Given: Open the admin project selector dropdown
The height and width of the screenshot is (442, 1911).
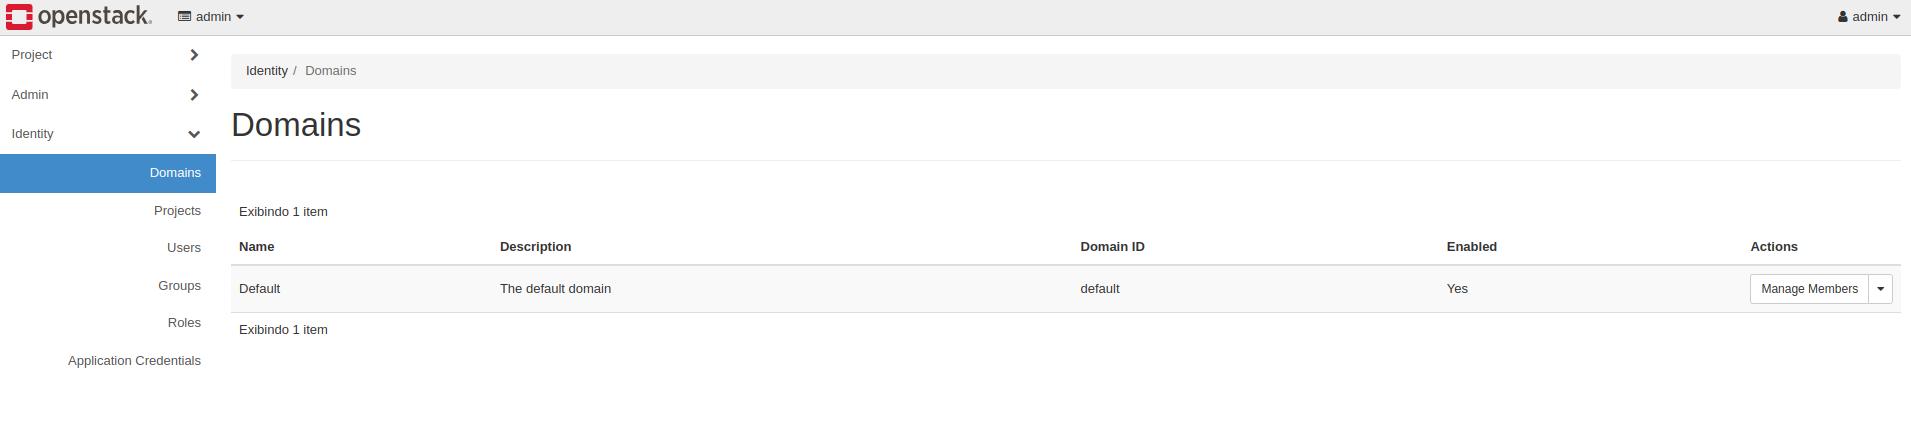Looking at the screenshot, I should click(x=211, y=17).
